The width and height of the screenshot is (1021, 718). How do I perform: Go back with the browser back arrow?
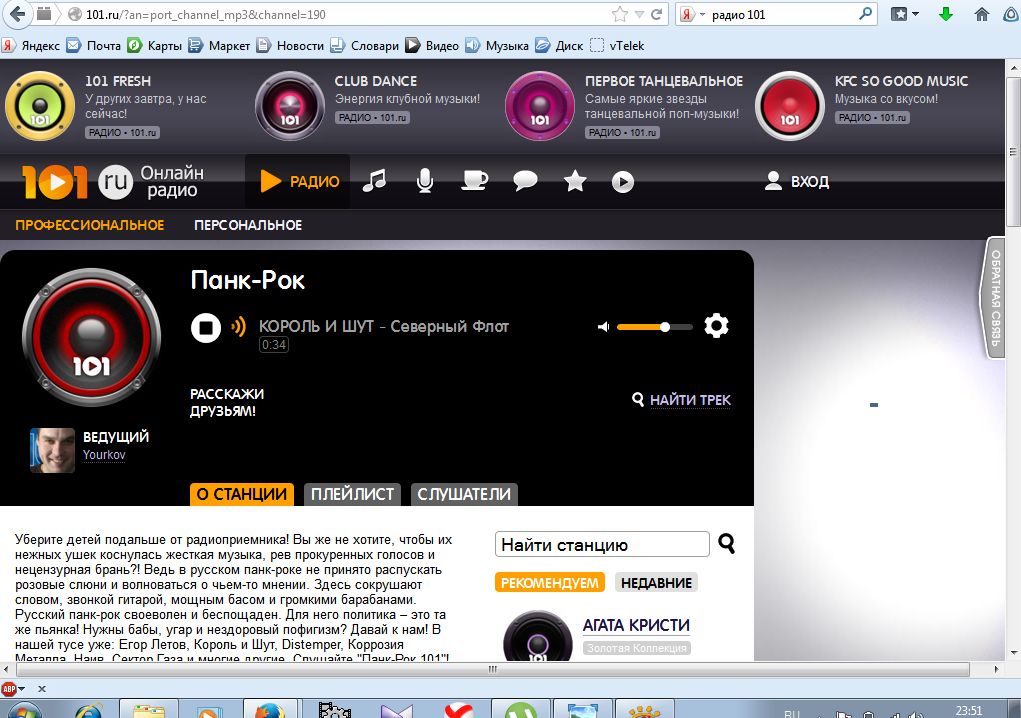click(18, 14)
